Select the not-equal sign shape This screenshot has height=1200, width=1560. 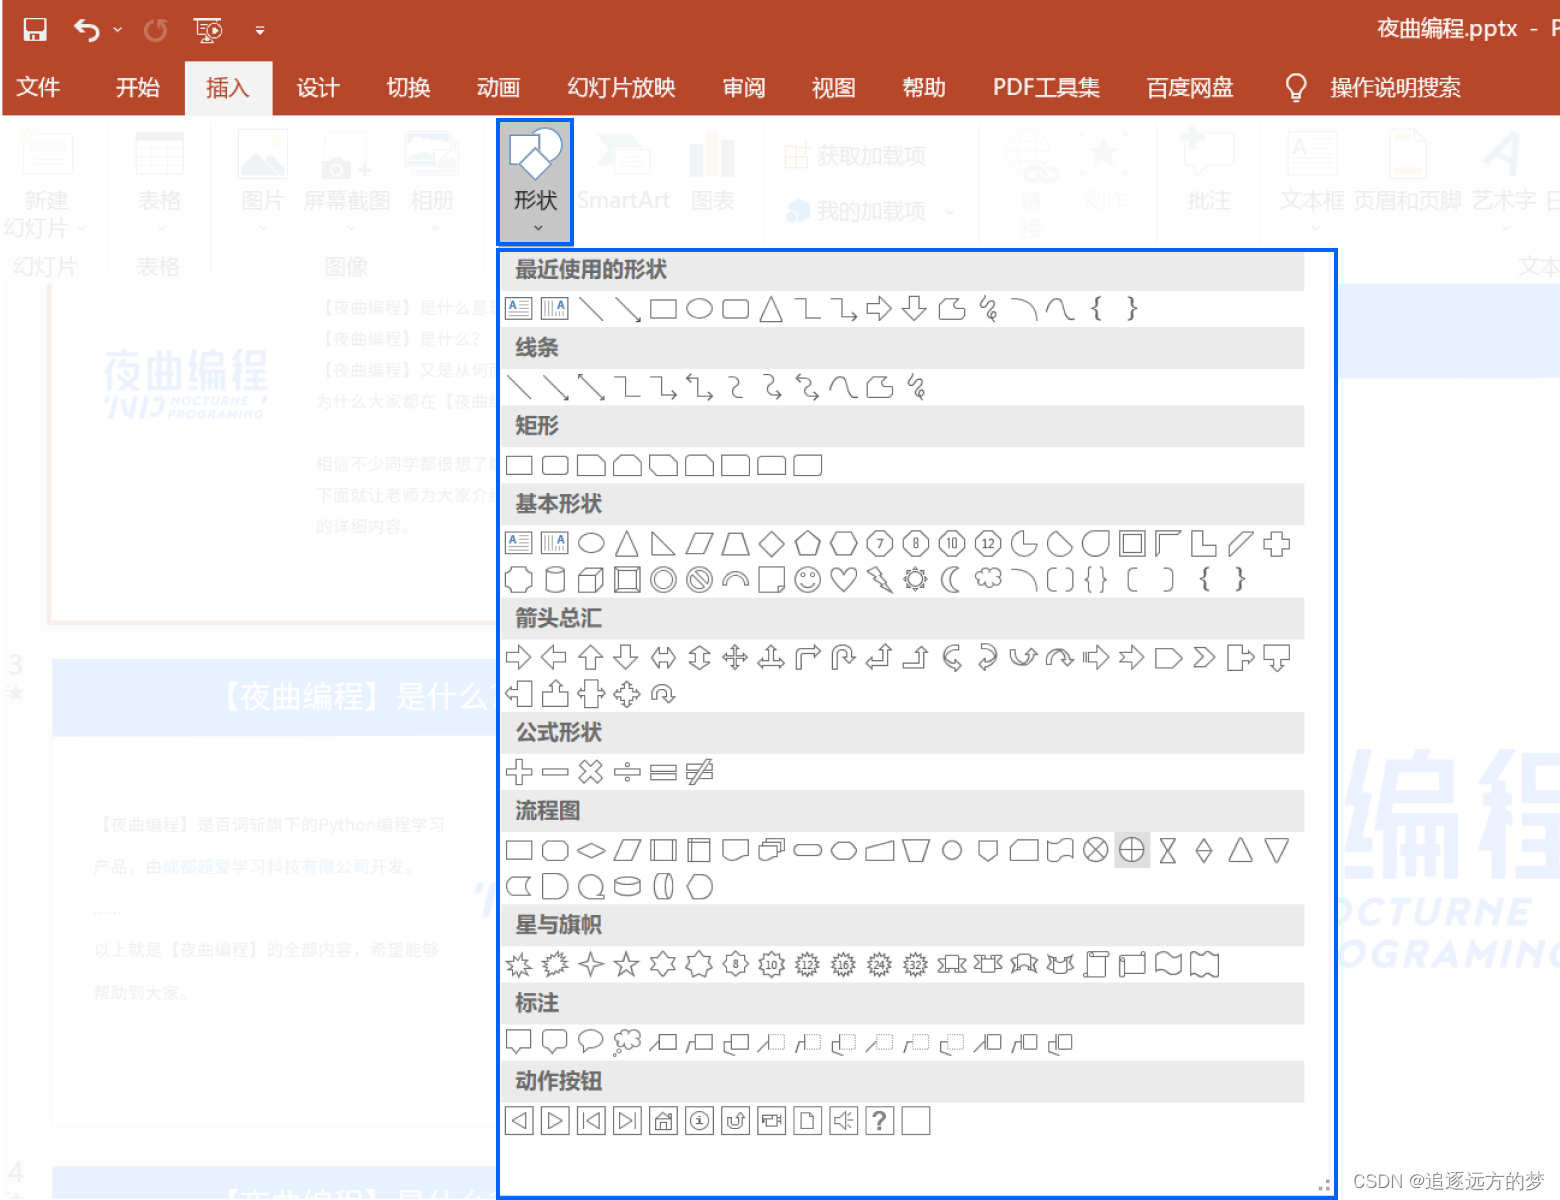coord(699,772)
